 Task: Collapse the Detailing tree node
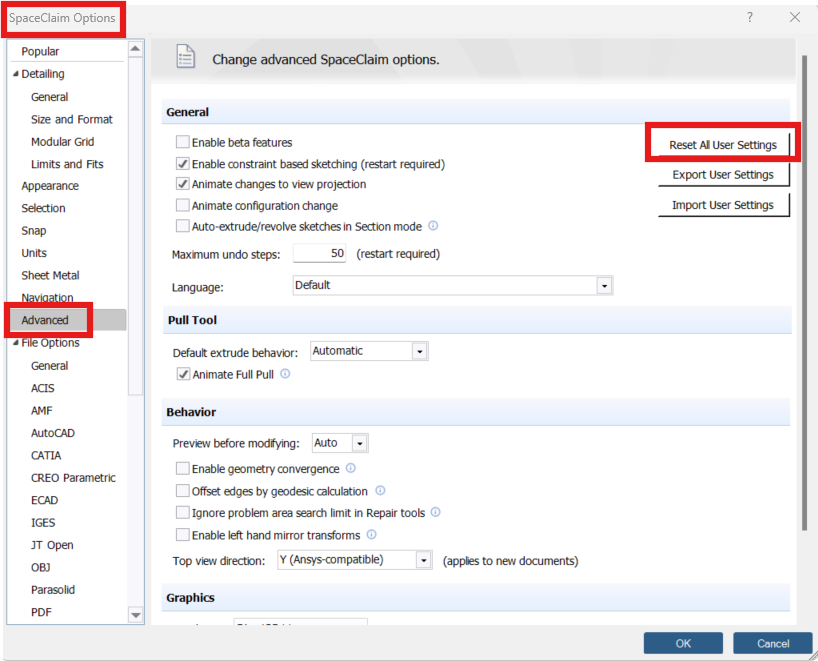(15, 74)
